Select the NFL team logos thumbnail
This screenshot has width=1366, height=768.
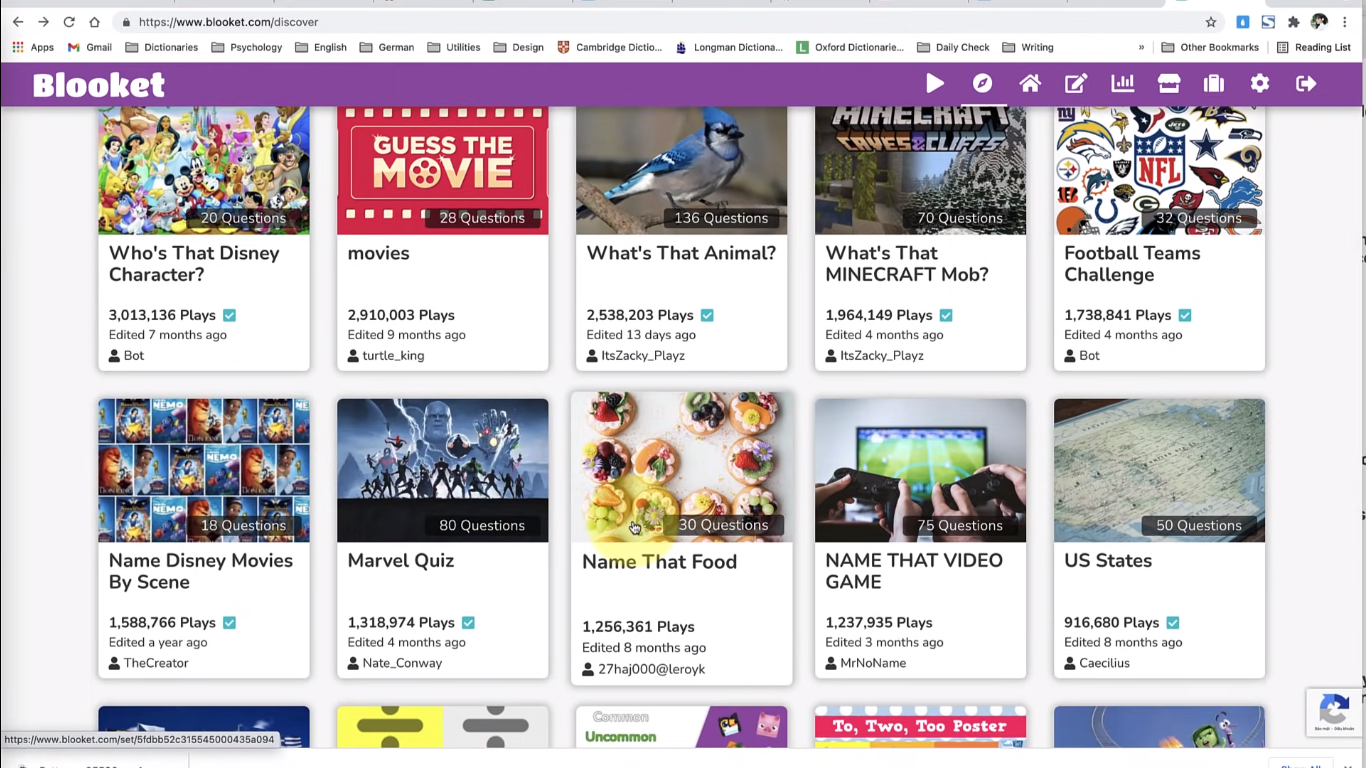tap(1160, 170)
